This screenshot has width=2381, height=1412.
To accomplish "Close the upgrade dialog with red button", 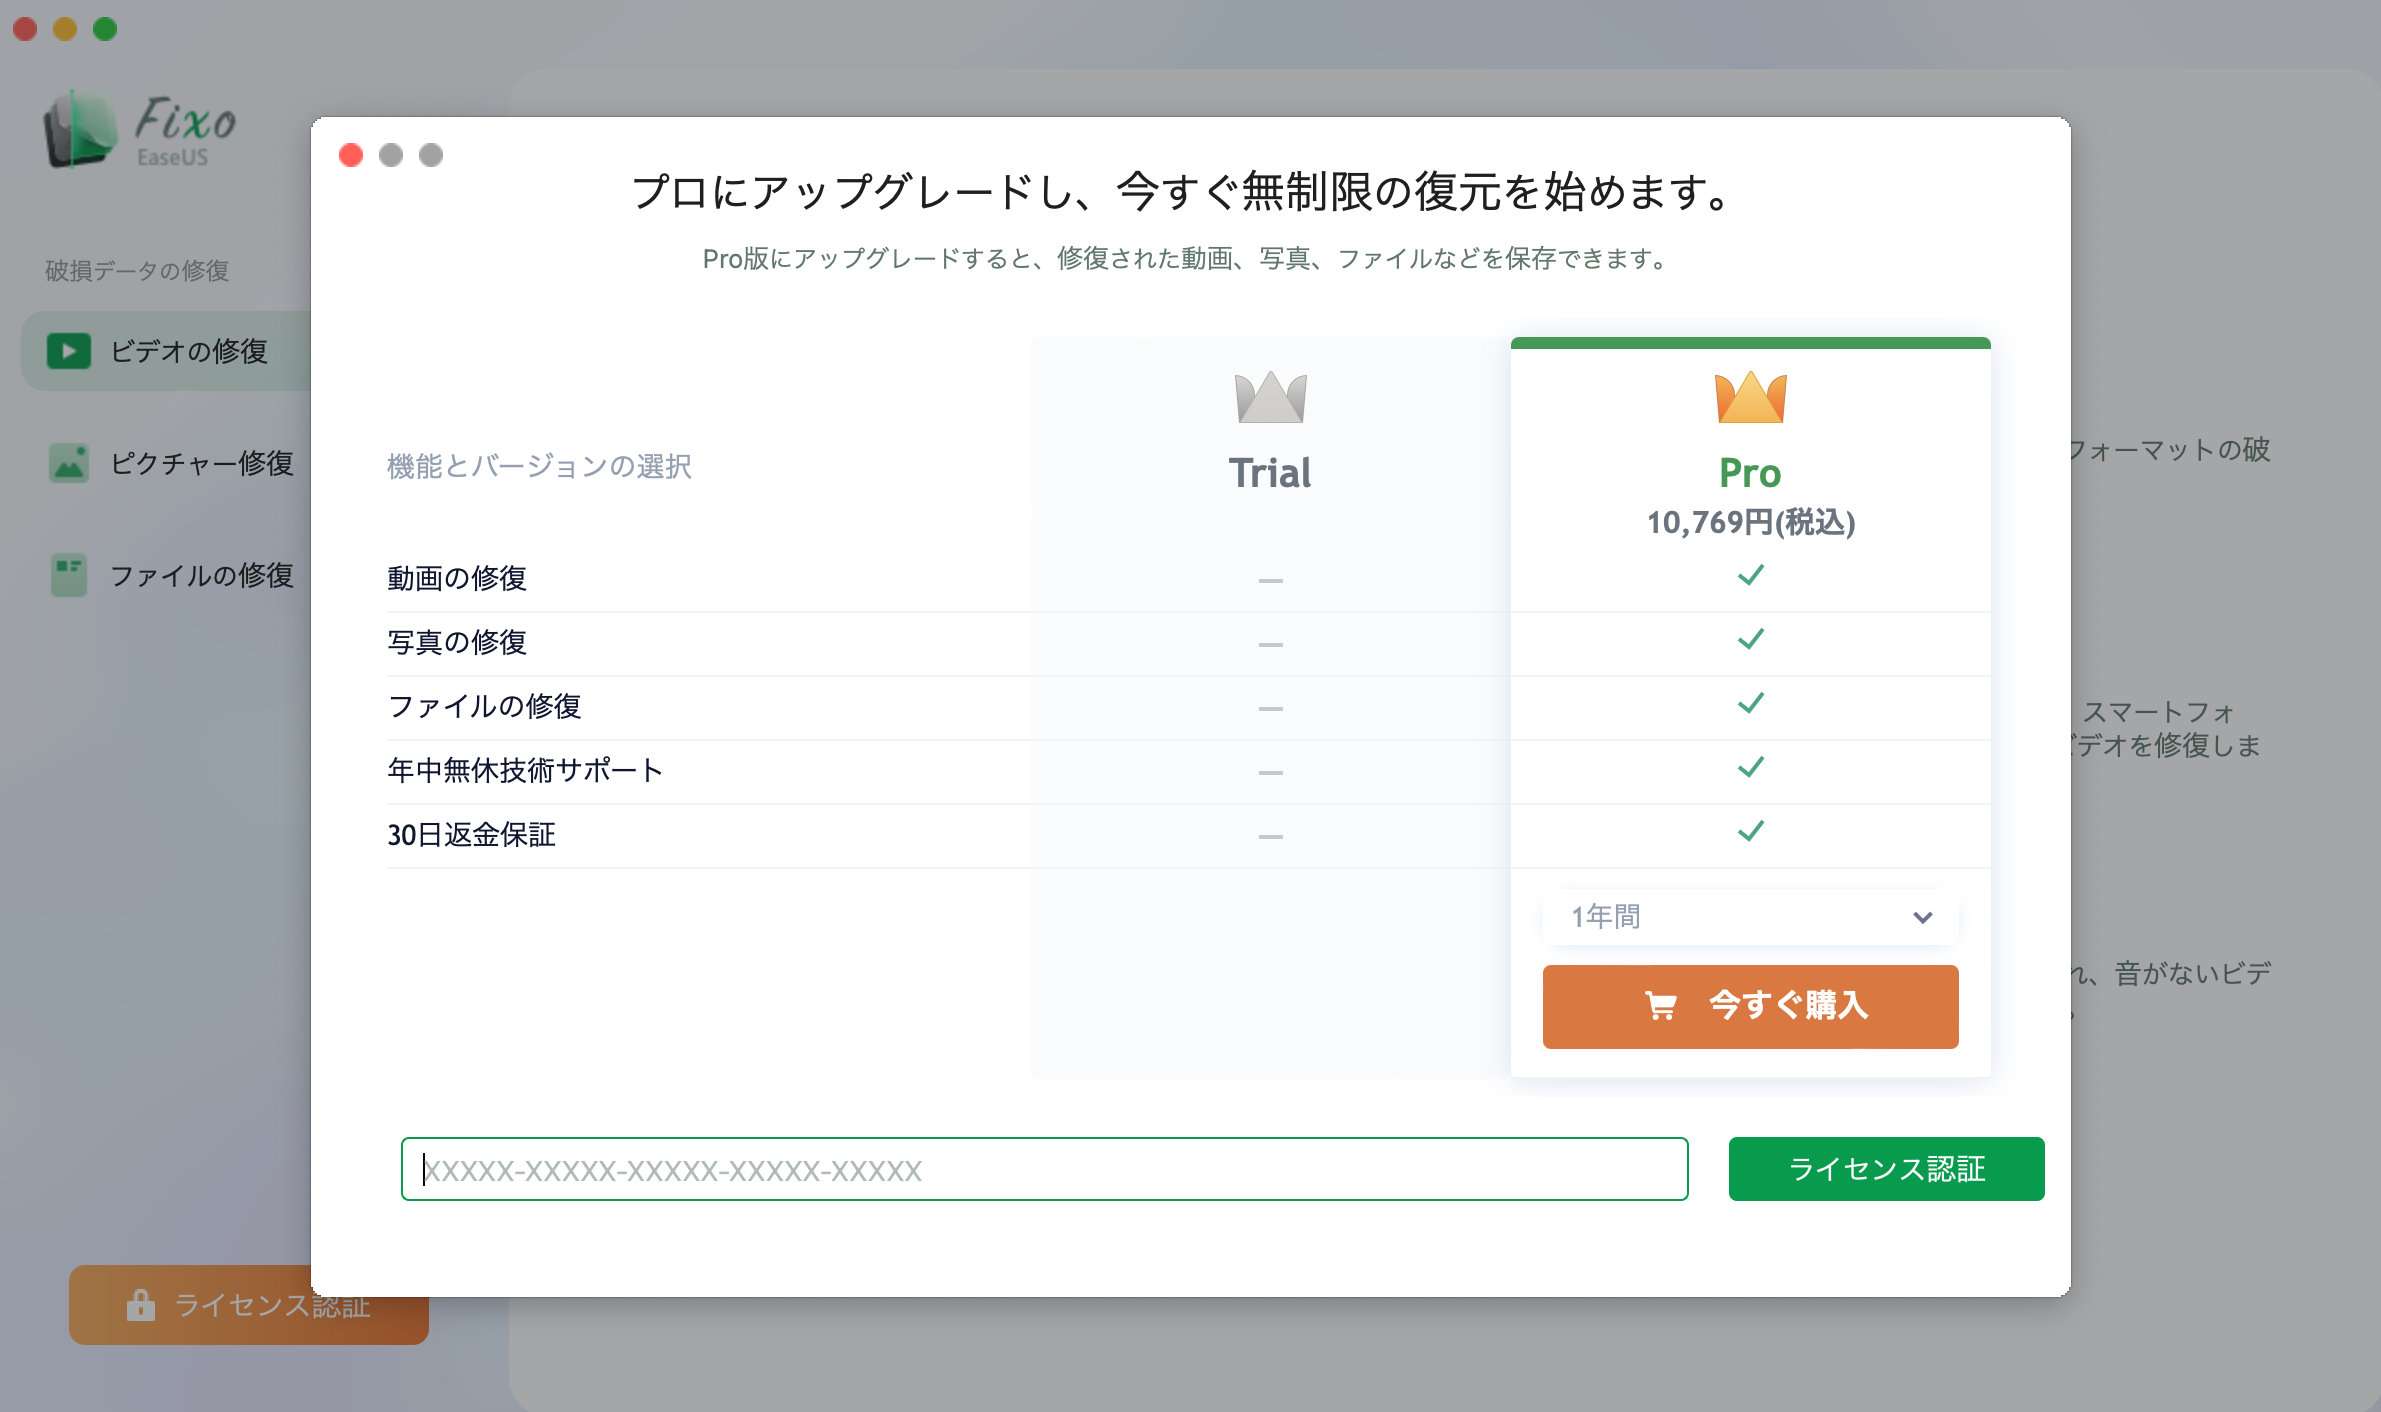I will [x=351, y=155].
